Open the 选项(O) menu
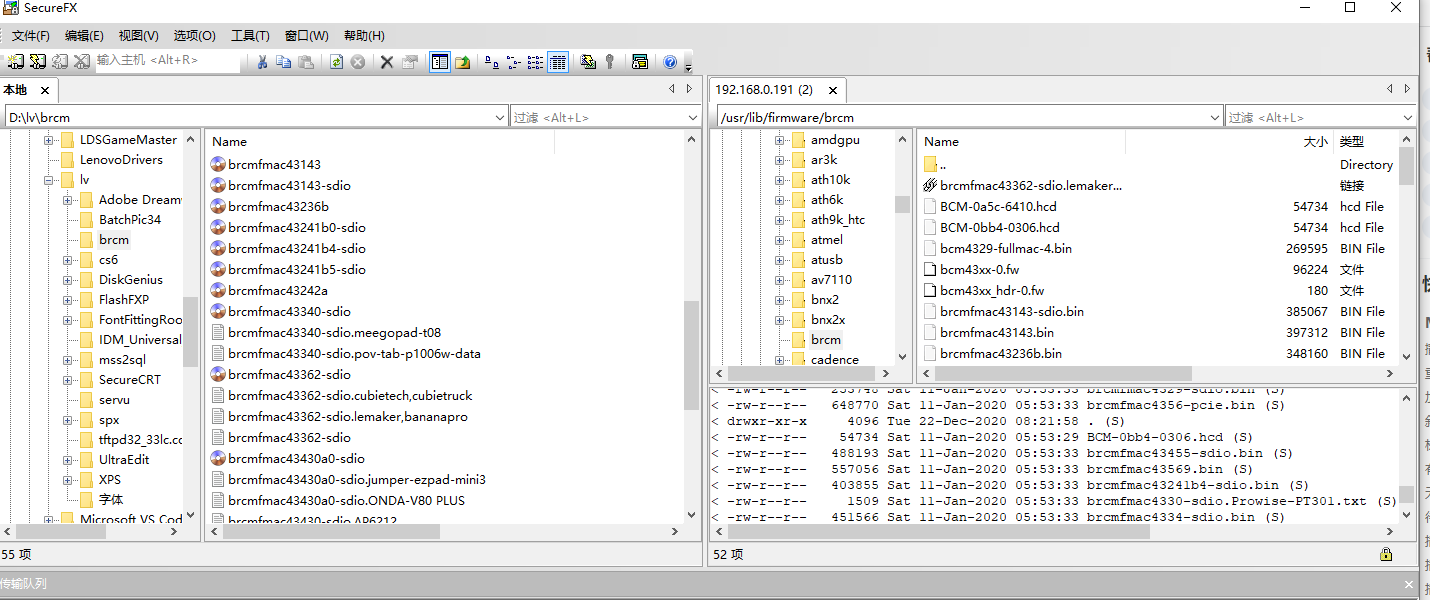 (x=194, y=36)
